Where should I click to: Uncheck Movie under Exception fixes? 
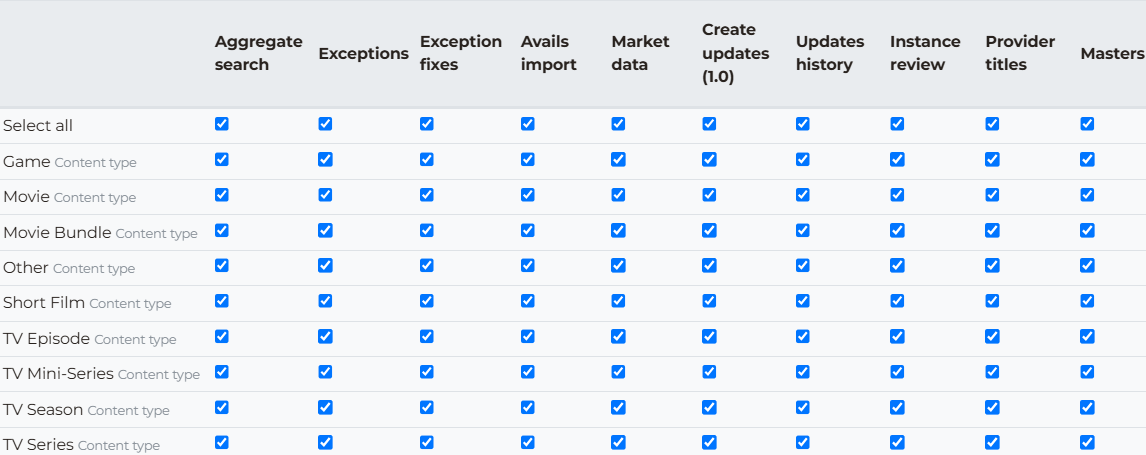(x=427, y=195)
